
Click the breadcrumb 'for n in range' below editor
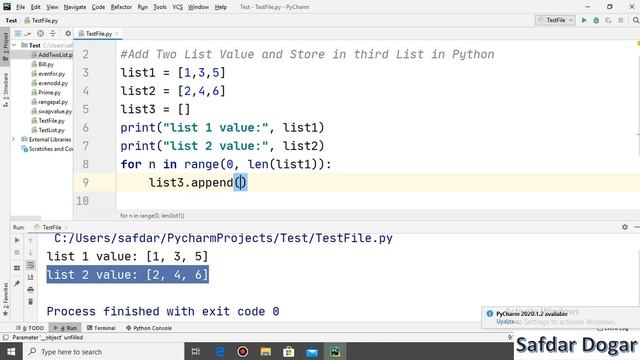pyautogui.click(x=152, y=216)
